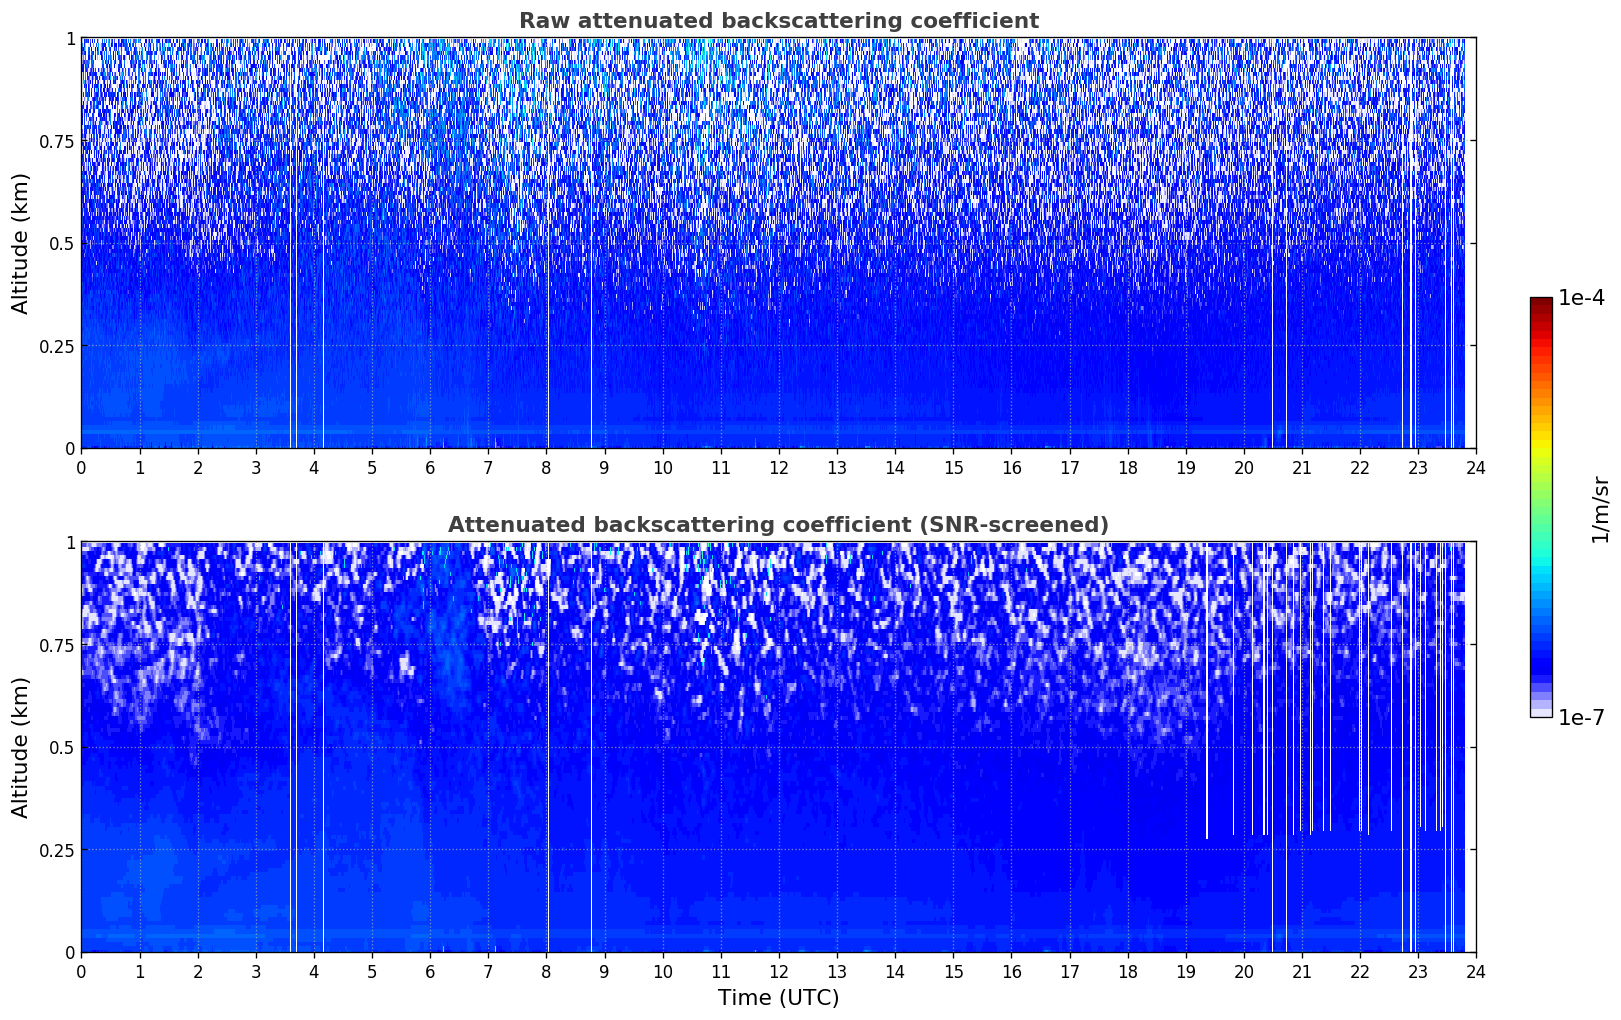Click the 'Time (UTC)' axis label
Screen dimensions: 1621x1020
coord(778,998)
